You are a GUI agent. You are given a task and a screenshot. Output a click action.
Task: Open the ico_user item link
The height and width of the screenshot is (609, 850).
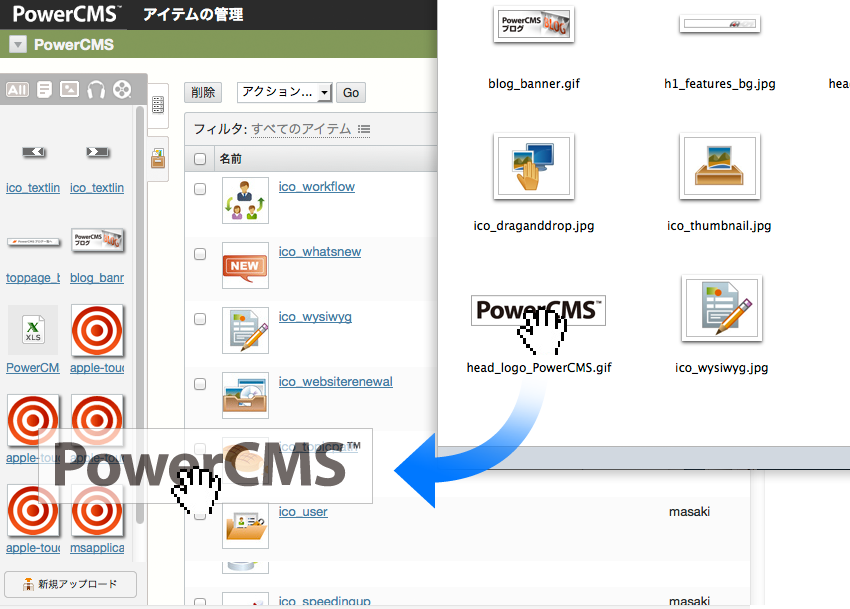click(x=303, y=512)
